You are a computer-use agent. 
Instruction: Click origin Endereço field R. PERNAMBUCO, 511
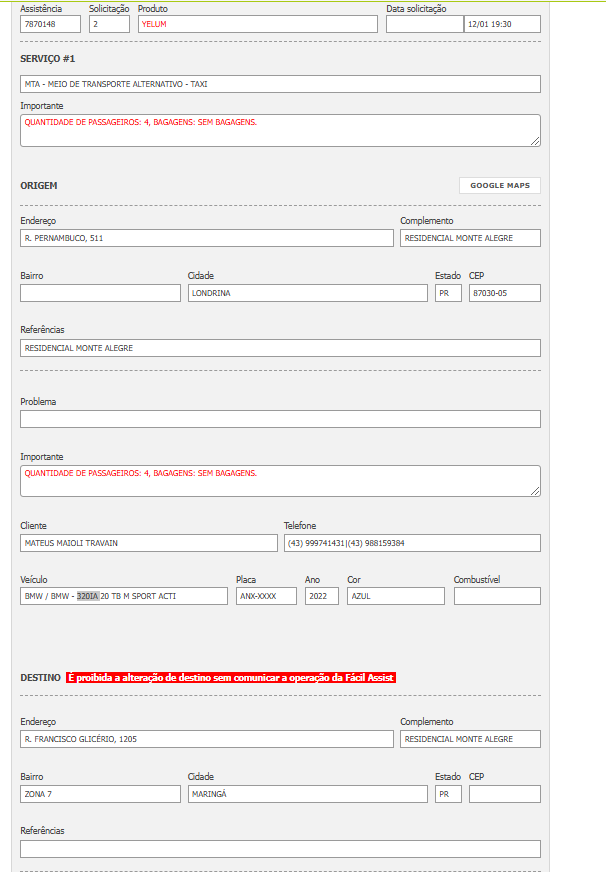(x=207, y=238)
